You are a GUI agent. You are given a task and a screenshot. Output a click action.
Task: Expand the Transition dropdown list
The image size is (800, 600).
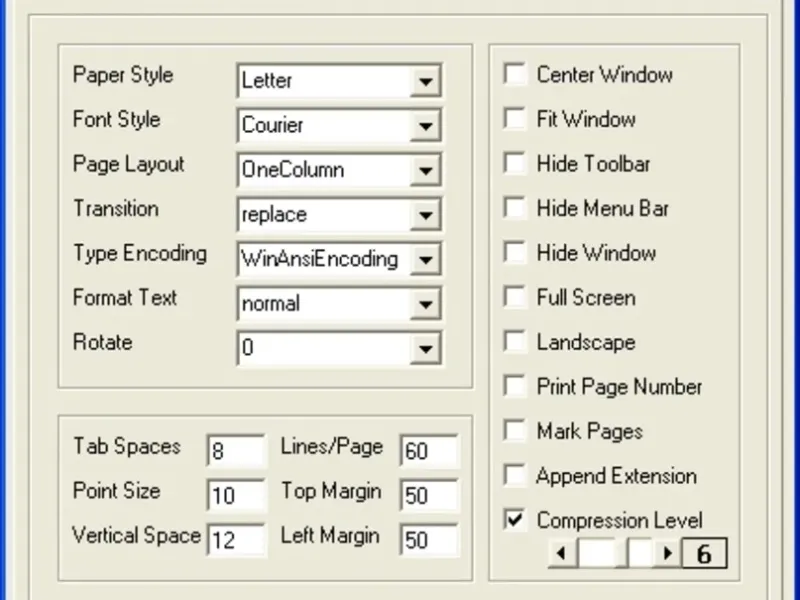pos(426,215)
